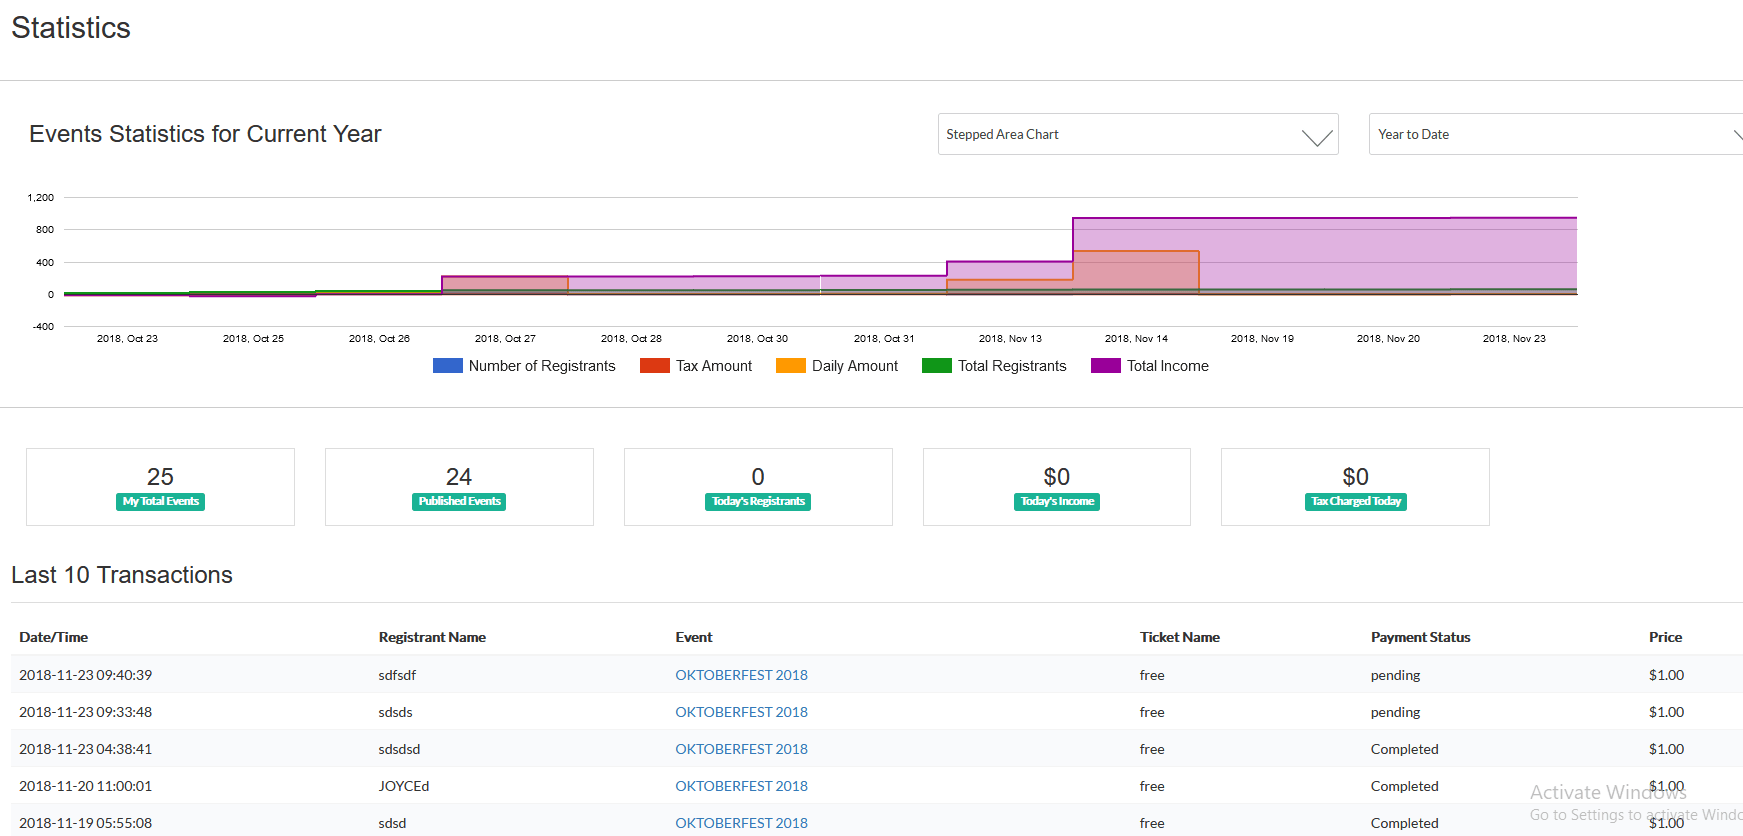
Task: Click the Total Registrants green legend swatch
Action: [937, 366]
